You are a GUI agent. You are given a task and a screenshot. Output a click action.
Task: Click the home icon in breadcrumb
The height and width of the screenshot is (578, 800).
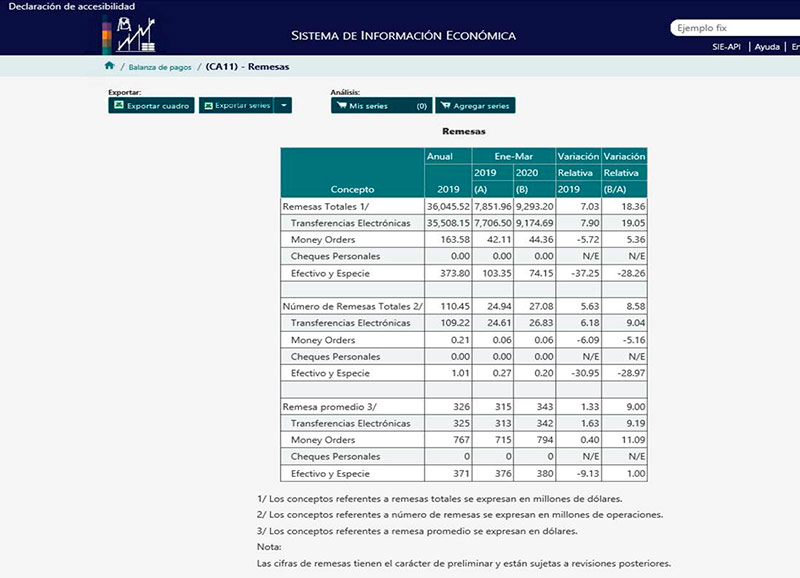point(109,66)
